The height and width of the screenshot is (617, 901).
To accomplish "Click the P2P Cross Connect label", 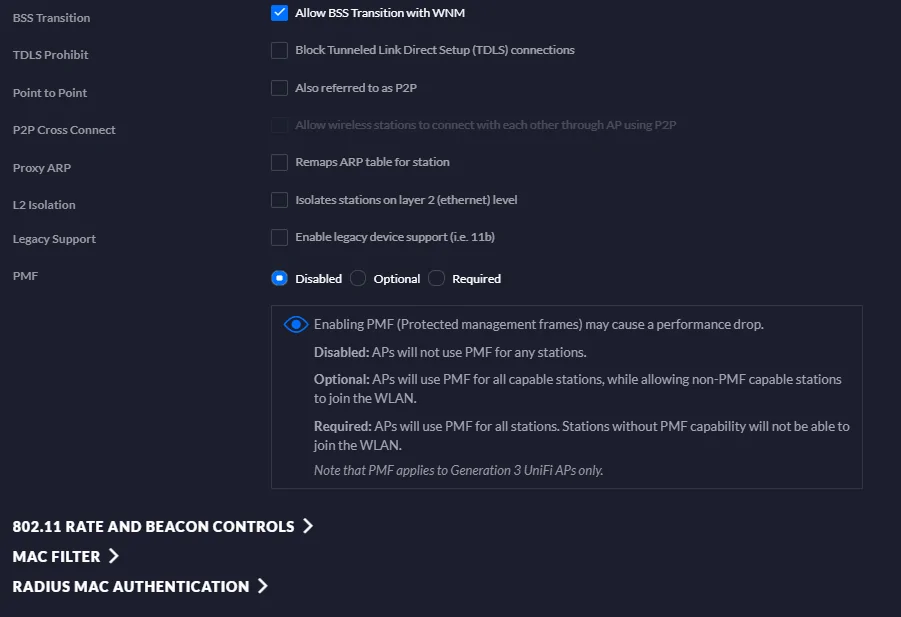I will coord(64,130).
